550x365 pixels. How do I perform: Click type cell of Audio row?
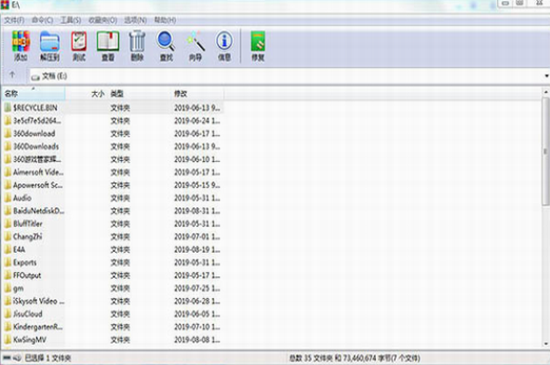pyautogui.click(x=120, y=198)
